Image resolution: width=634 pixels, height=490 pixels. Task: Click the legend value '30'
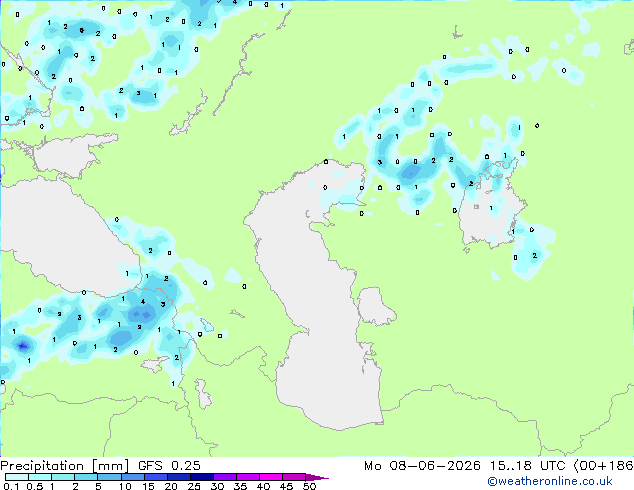(217, 486)
